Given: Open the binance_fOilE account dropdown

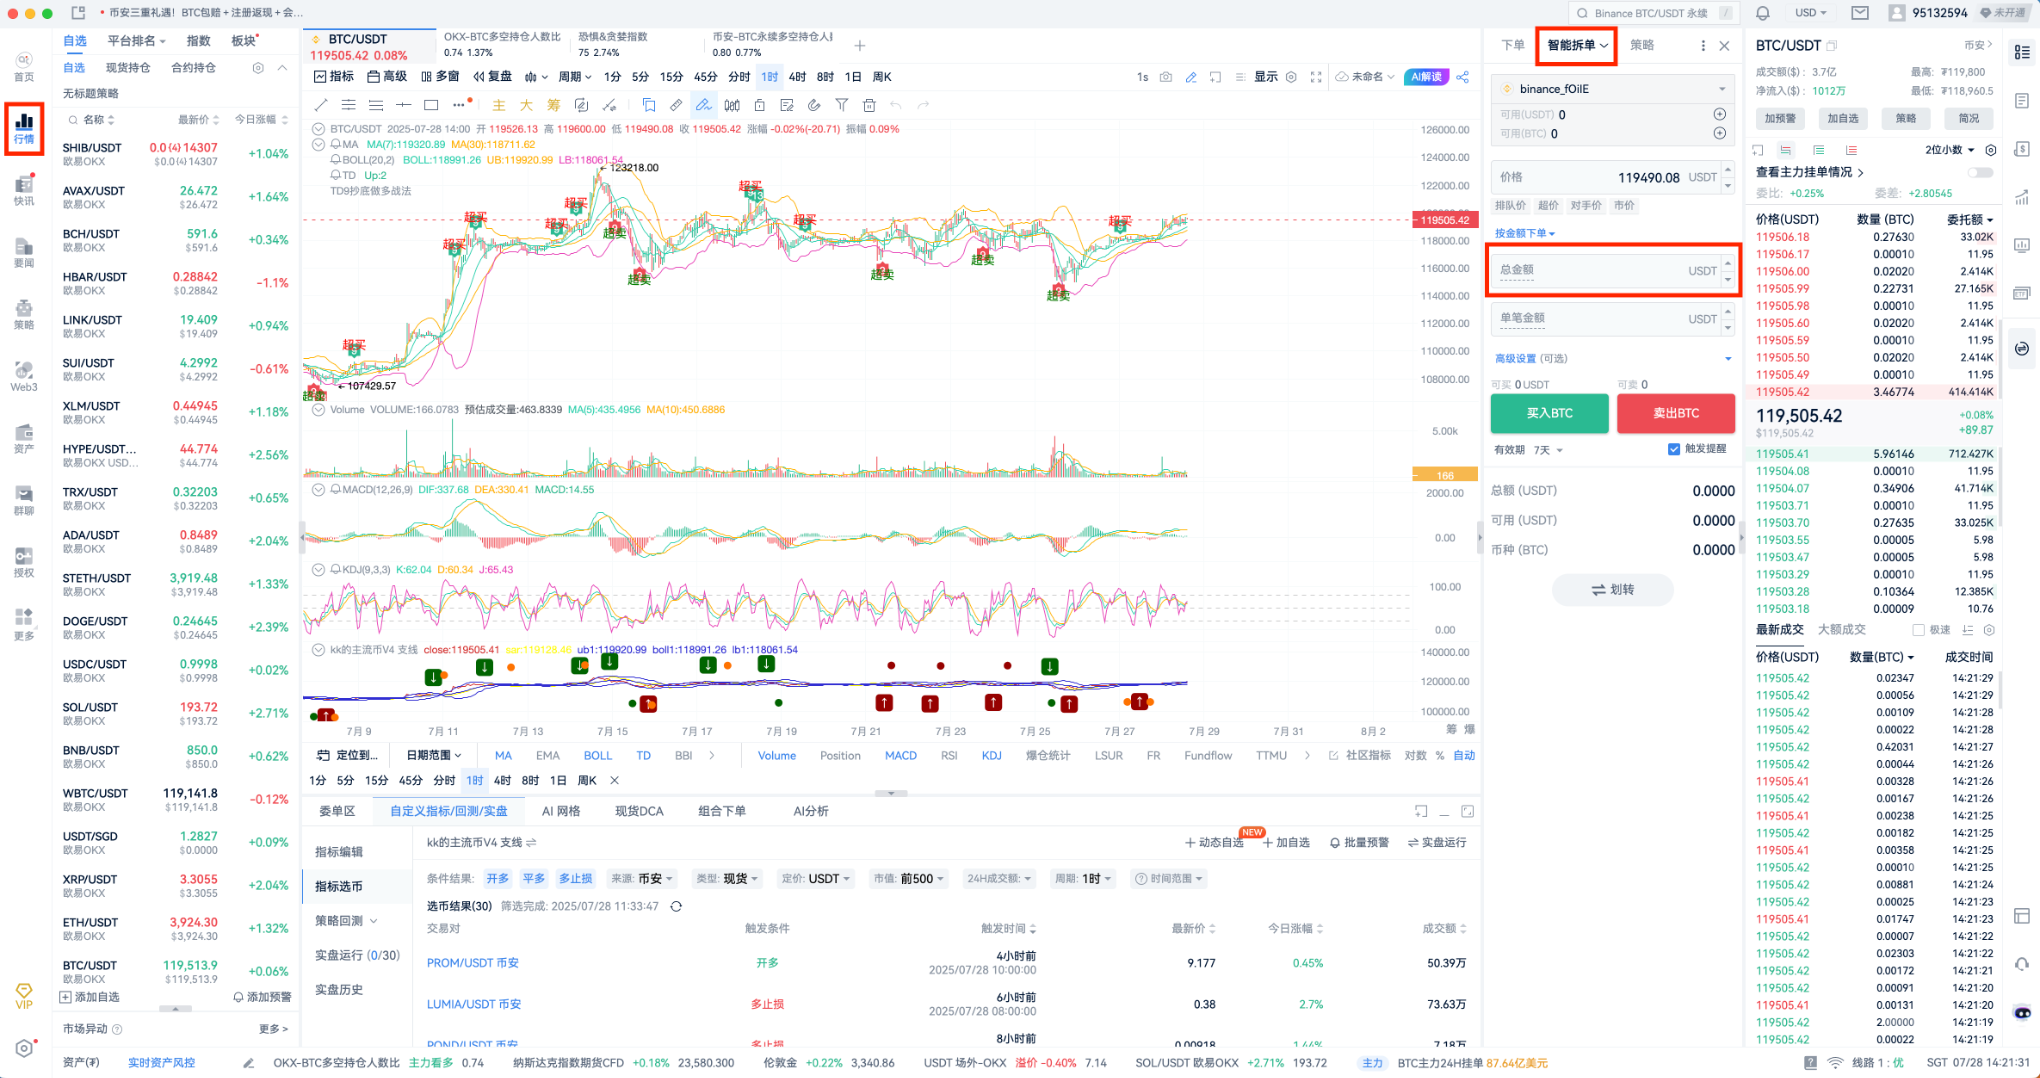Looking at the screenshot, I should click(x=1613, y=89).
